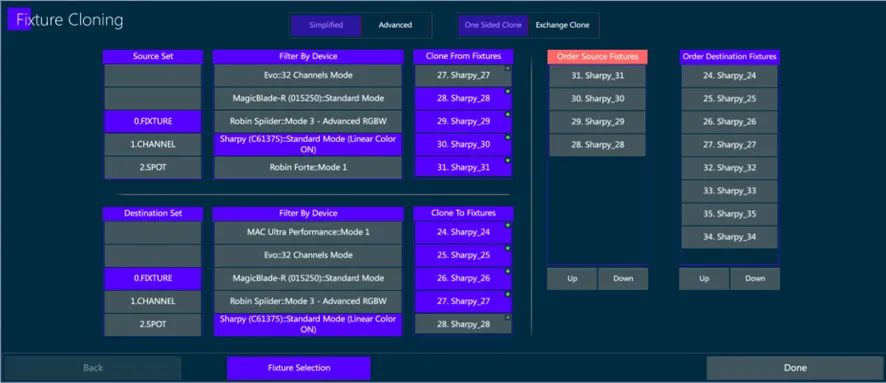Screen dimensions: 886x383
Task: Select One Sided Clone option
Action: coord(493,25)
